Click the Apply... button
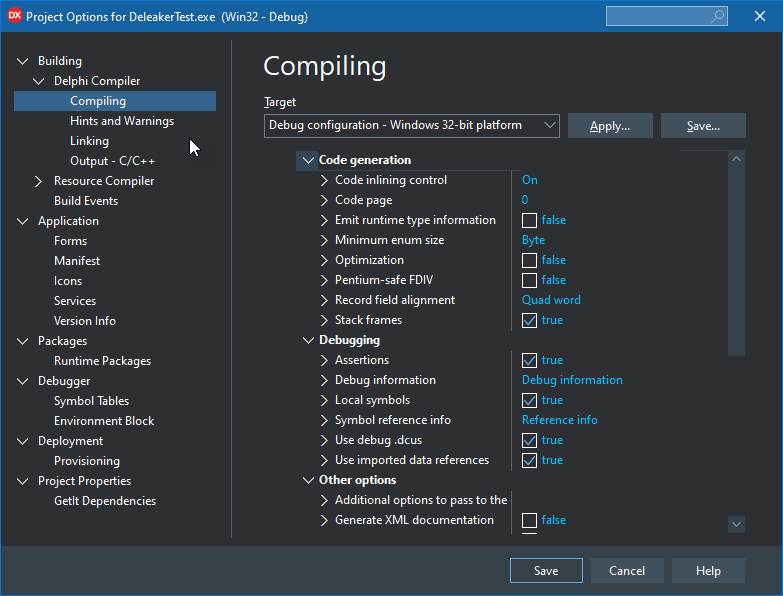The width and height of the screenshot is (783, 596). tap(610, 126)
